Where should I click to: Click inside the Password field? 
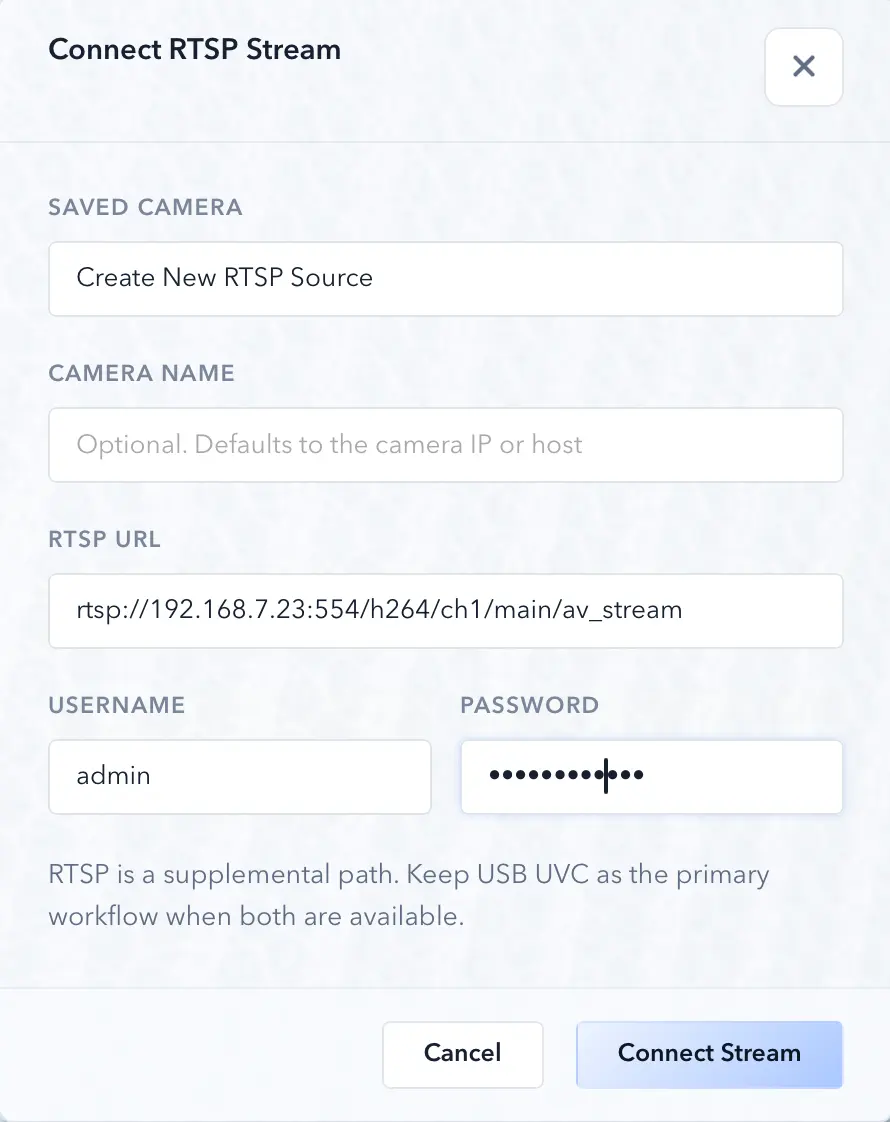point(651,777)
